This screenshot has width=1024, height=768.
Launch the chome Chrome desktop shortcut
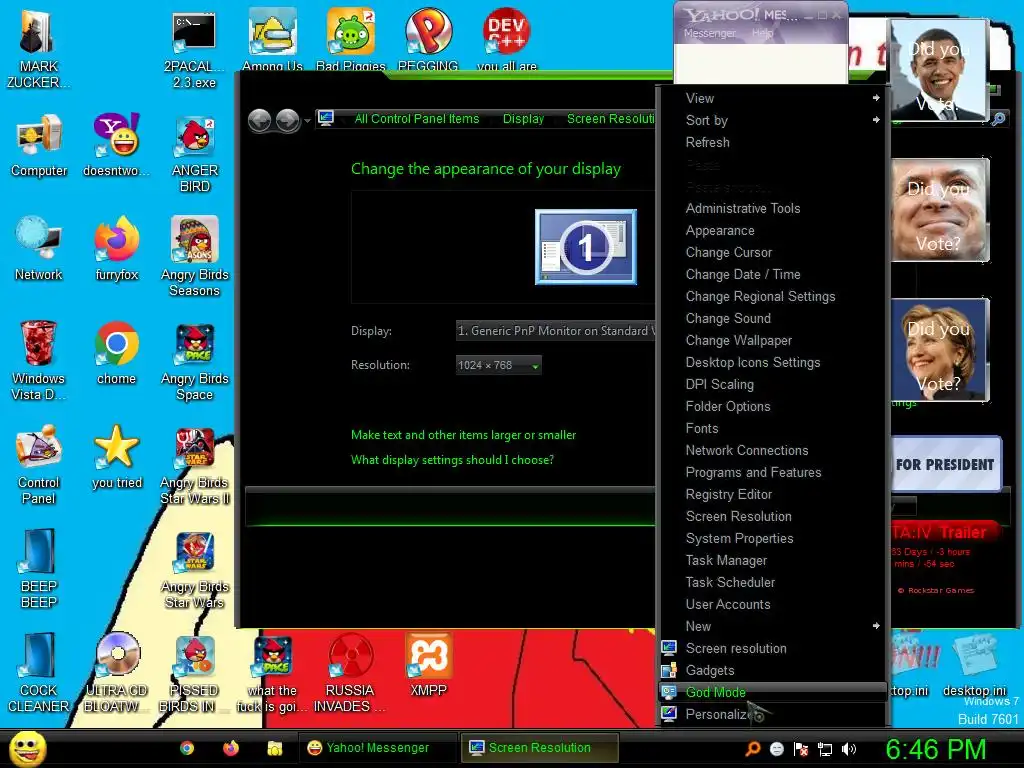tap(116, 353)
